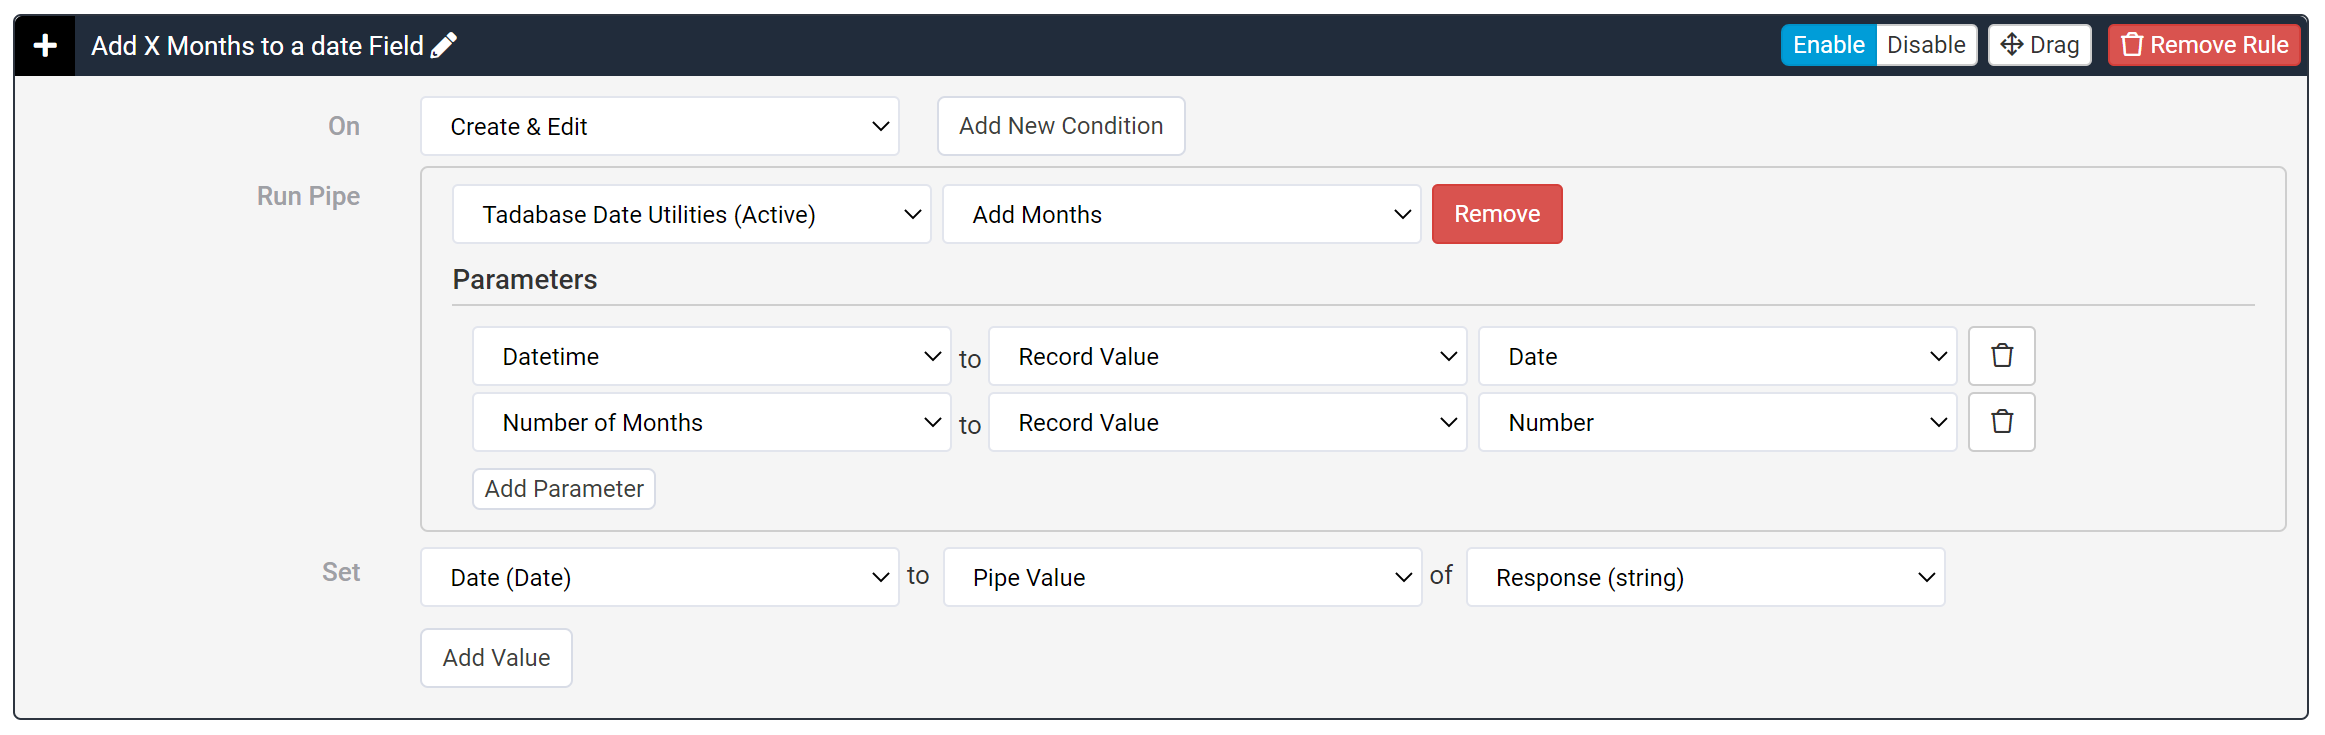This screenshot has width=2325, height=735.
Task: Open the Number field value dropdown
Action: point(1717,423)
